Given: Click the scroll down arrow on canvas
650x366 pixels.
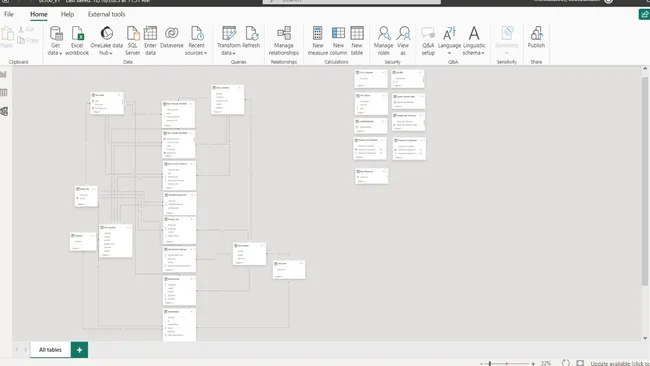Looking at the screenshot, I should (x=645, y=338).
